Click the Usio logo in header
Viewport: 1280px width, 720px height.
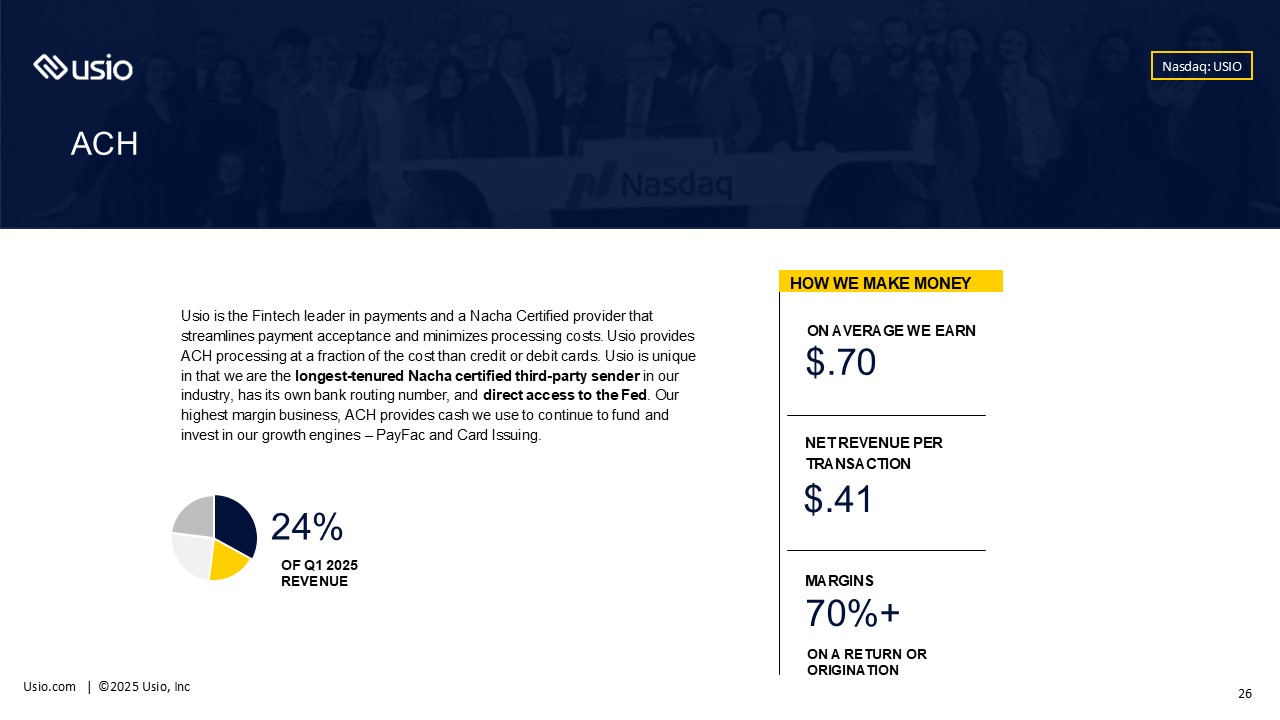[x=83, y=67]
